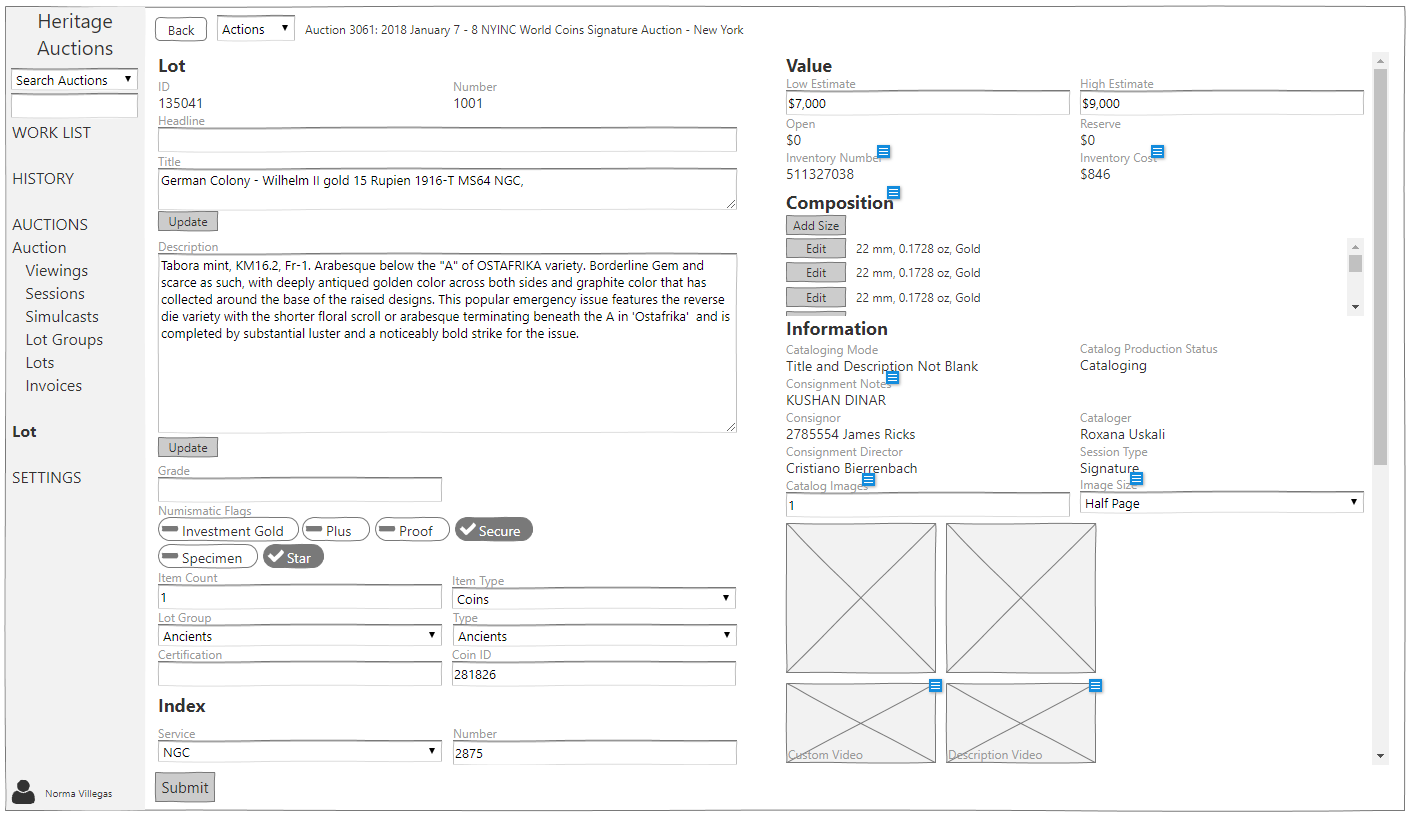Click the second composition Edit button
This screenshot has width=1411, height=816.
[x=816, y=273]
